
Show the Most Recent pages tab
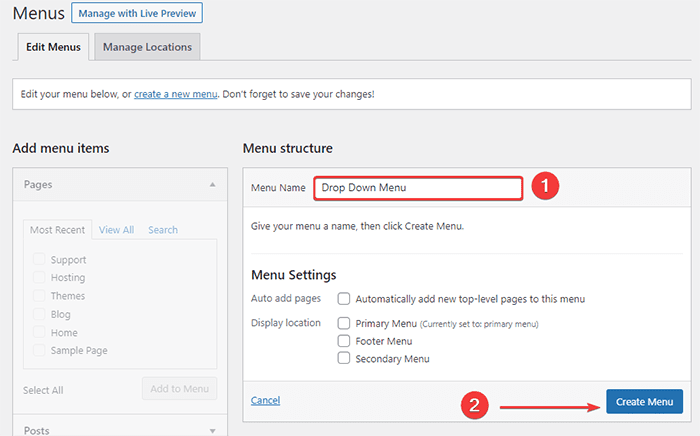click(x=57, y=230)
